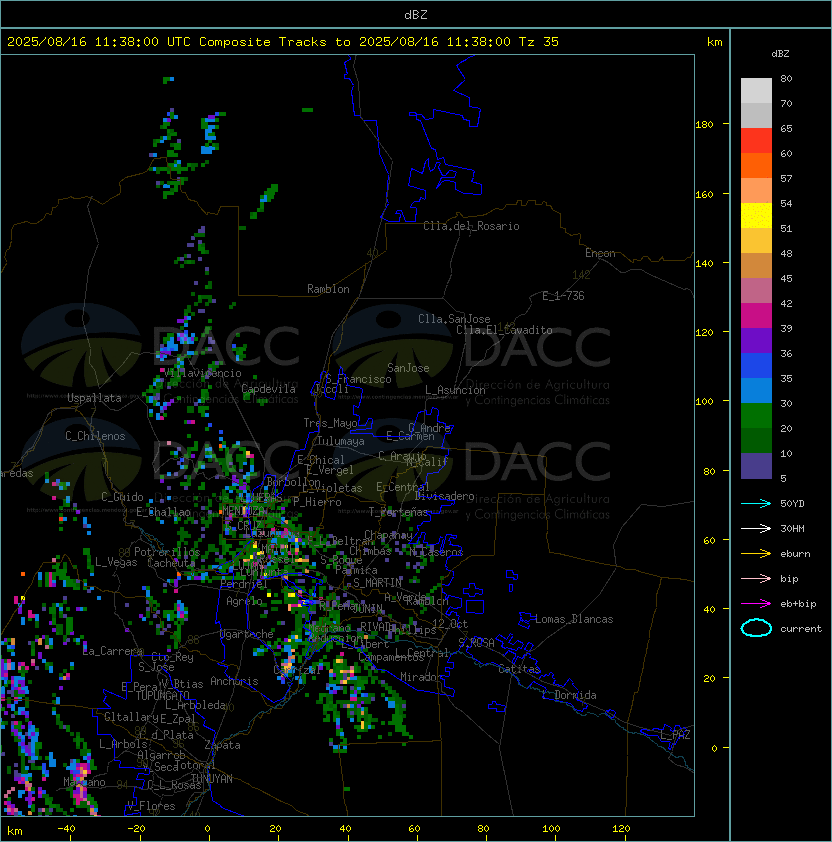
Task: Pick the bright yellow 51-54 dBZ swatch
Action: pos(756,215)
